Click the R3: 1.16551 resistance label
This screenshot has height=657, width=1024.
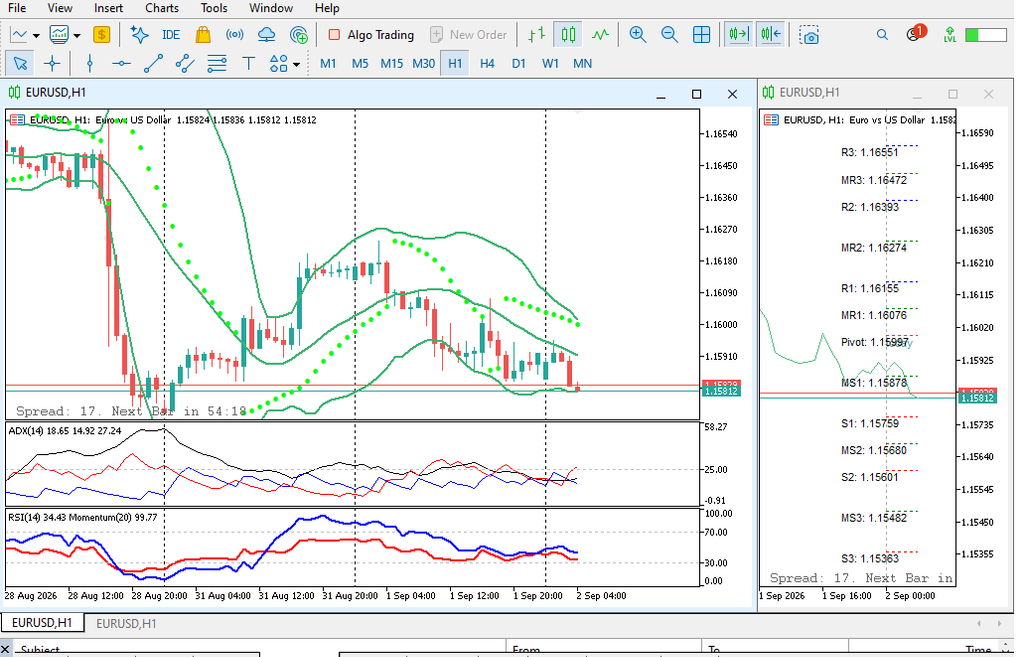(x=869, y=153)
